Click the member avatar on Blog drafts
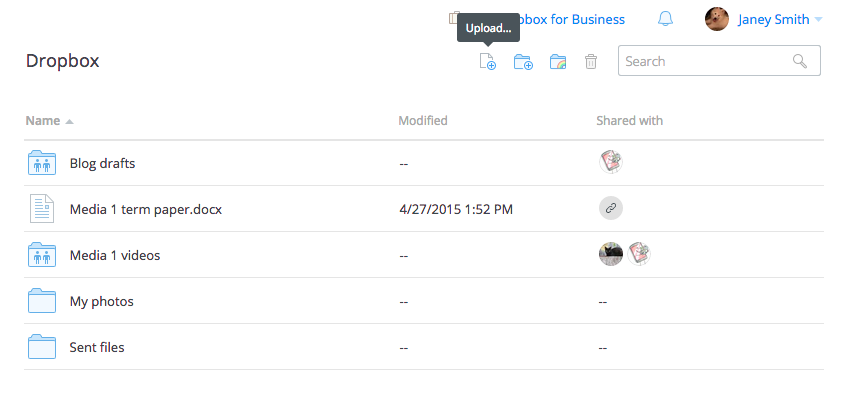 pos(611,162)
